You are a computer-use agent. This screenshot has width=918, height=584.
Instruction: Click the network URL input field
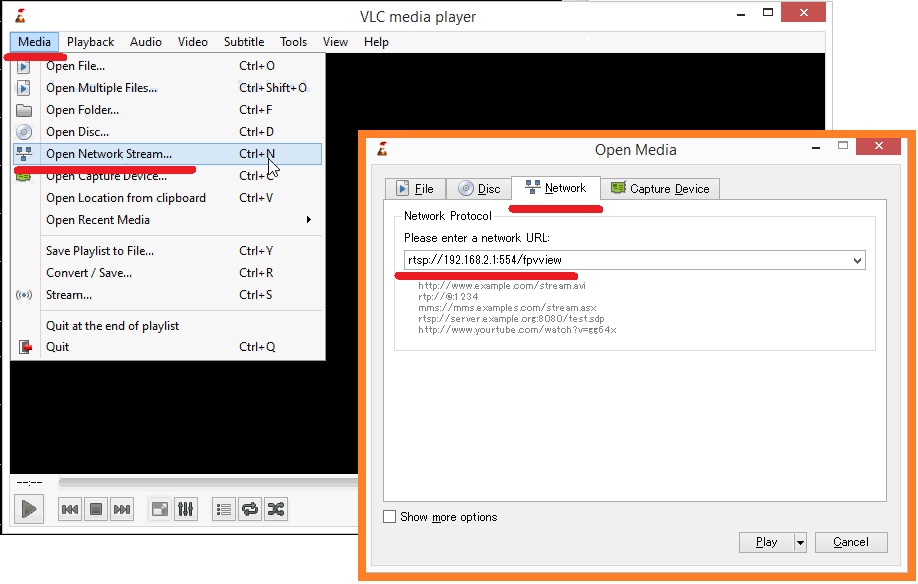coord(620,261)
